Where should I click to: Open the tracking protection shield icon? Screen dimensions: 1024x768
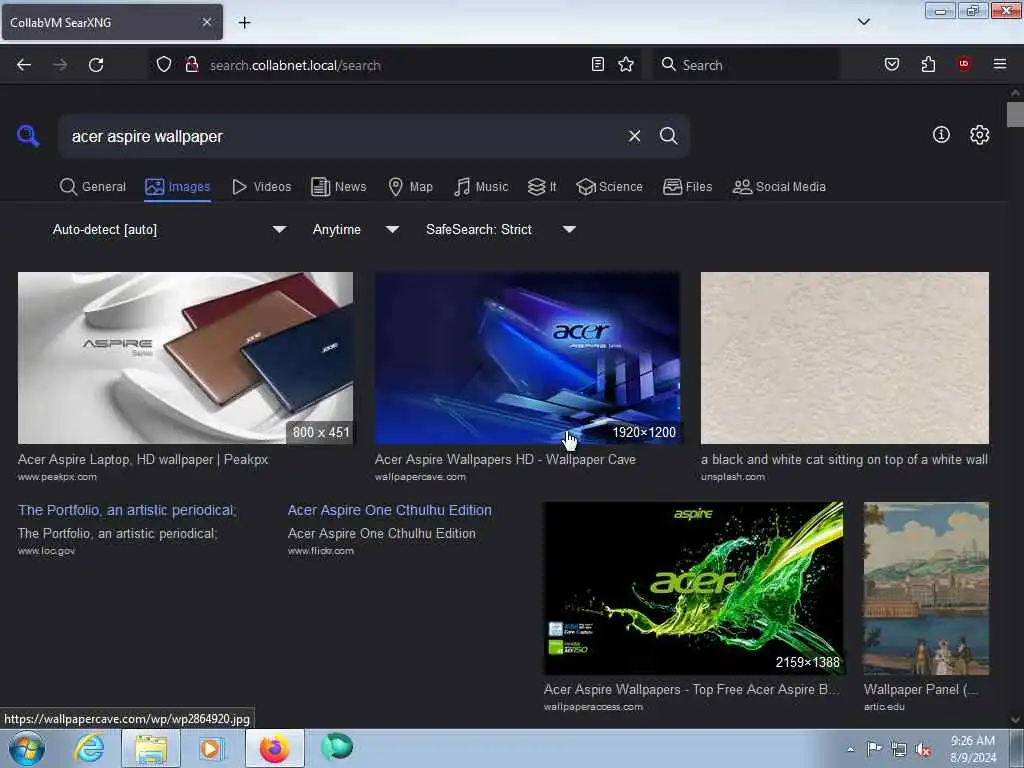(164, 65)
